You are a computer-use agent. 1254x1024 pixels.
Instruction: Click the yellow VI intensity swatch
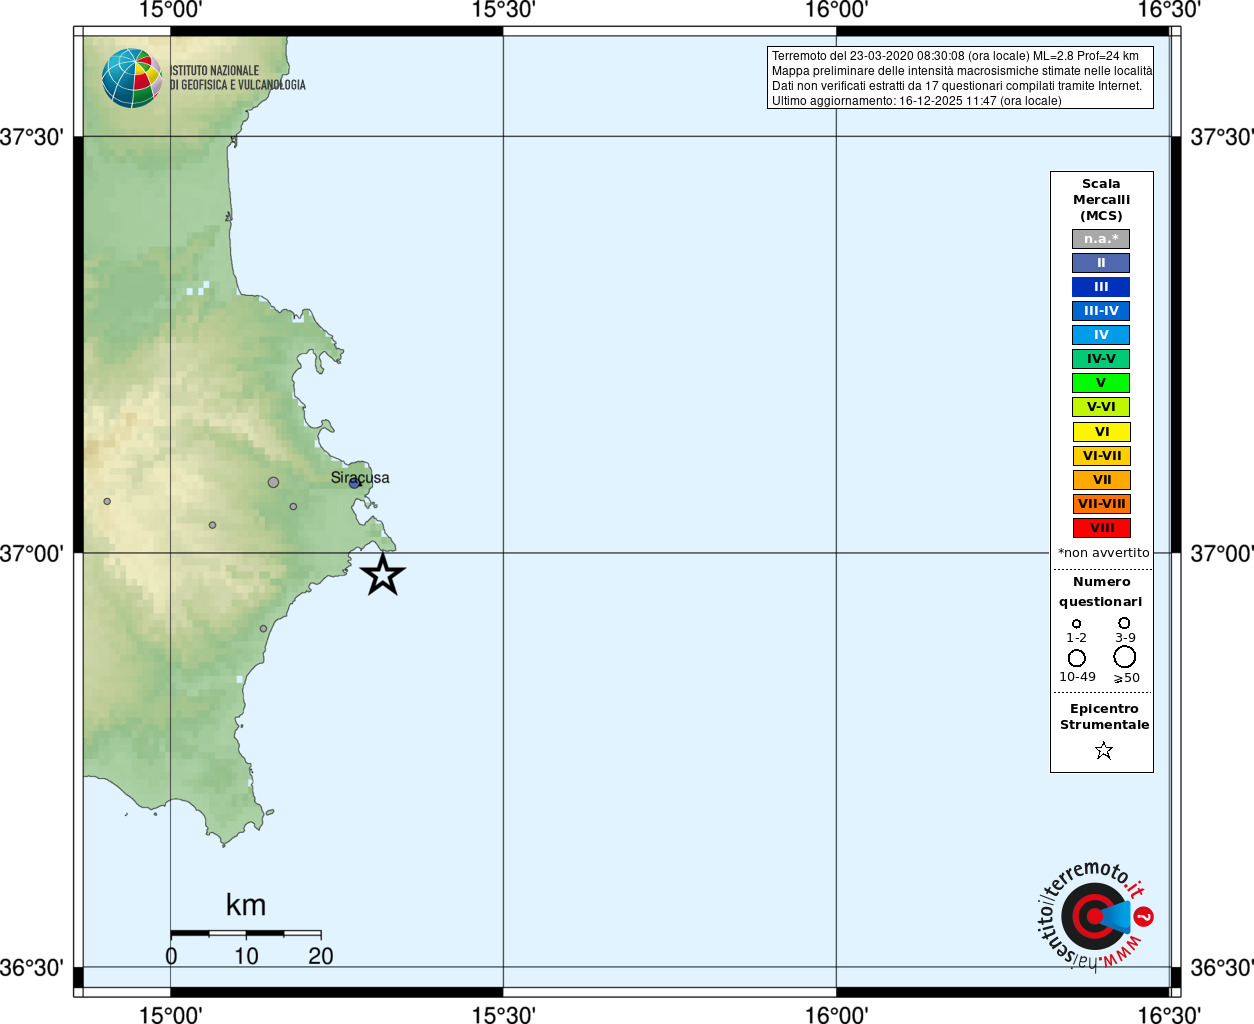1101,432
